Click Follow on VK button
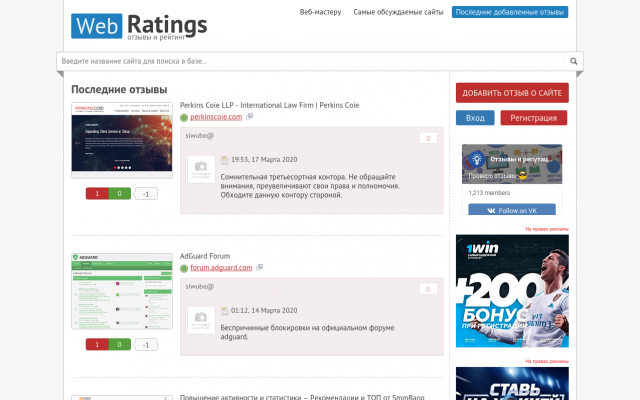This screenshot has width=640, height=400. click(x=512, y=210)
